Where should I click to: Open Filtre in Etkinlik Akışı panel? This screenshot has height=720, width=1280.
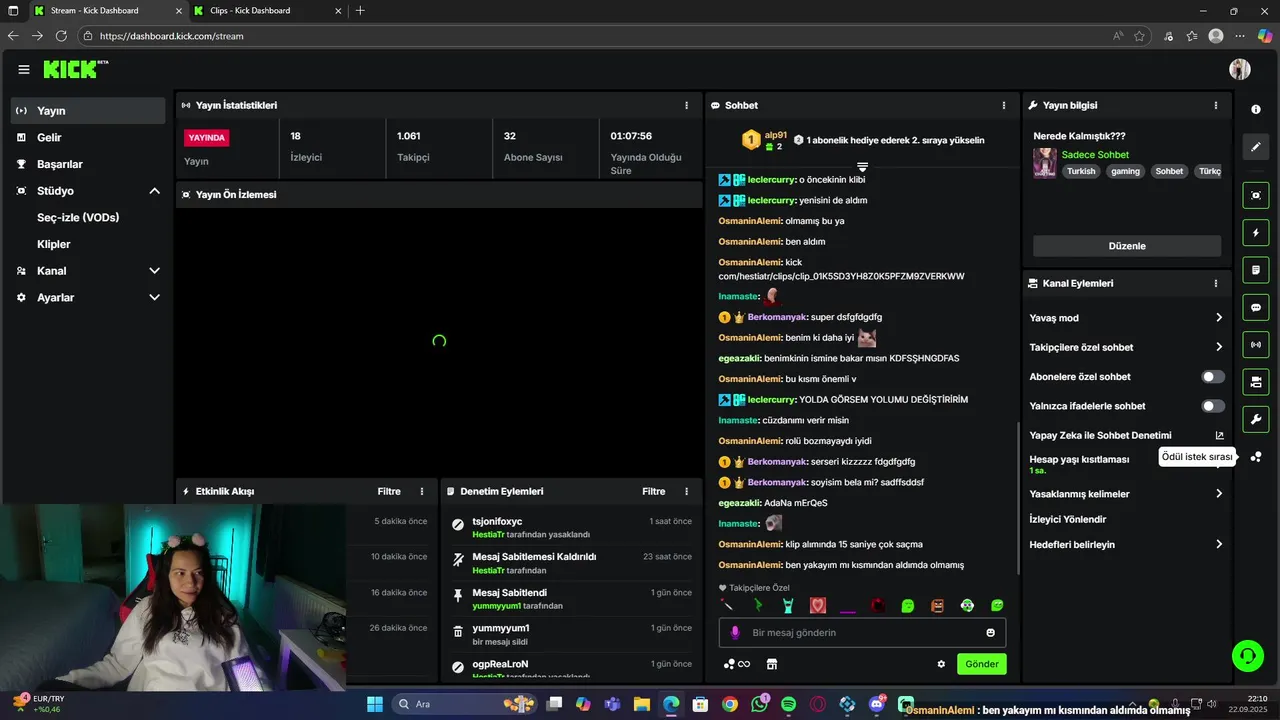(x=389, y=492)
